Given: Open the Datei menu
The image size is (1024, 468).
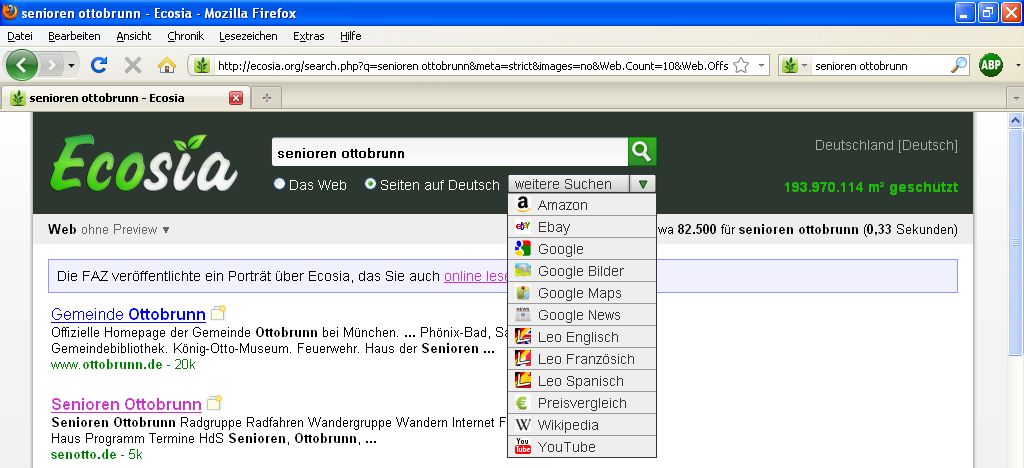Looking at the screenshot, I should [x=20, y=36].
